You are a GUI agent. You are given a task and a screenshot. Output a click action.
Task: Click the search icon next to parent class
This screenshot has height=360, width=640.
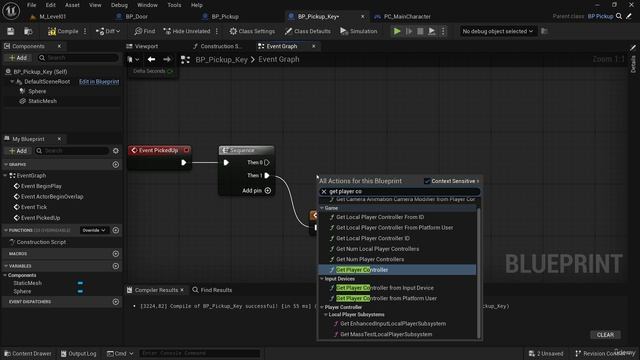[x=619, y=16]
